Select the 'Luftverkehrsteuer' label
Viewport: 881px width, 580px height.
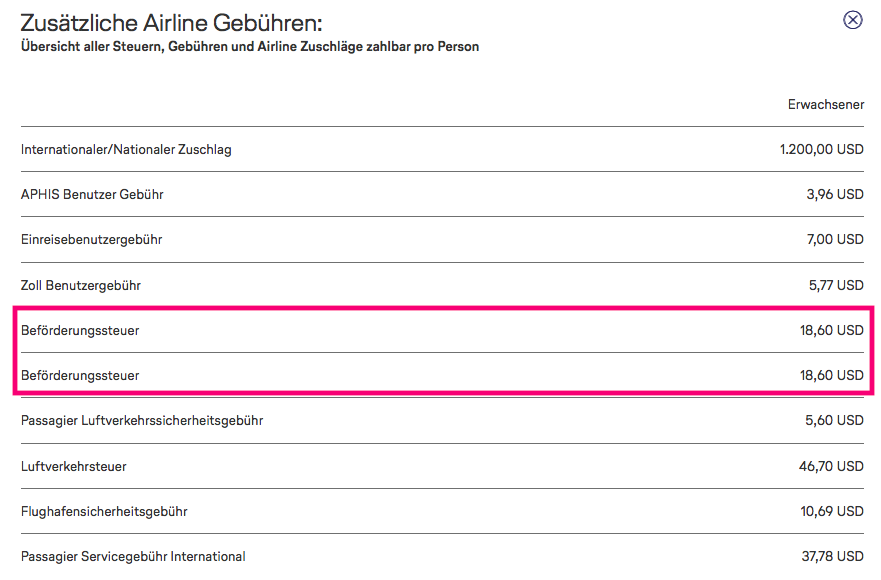point(74,466)
